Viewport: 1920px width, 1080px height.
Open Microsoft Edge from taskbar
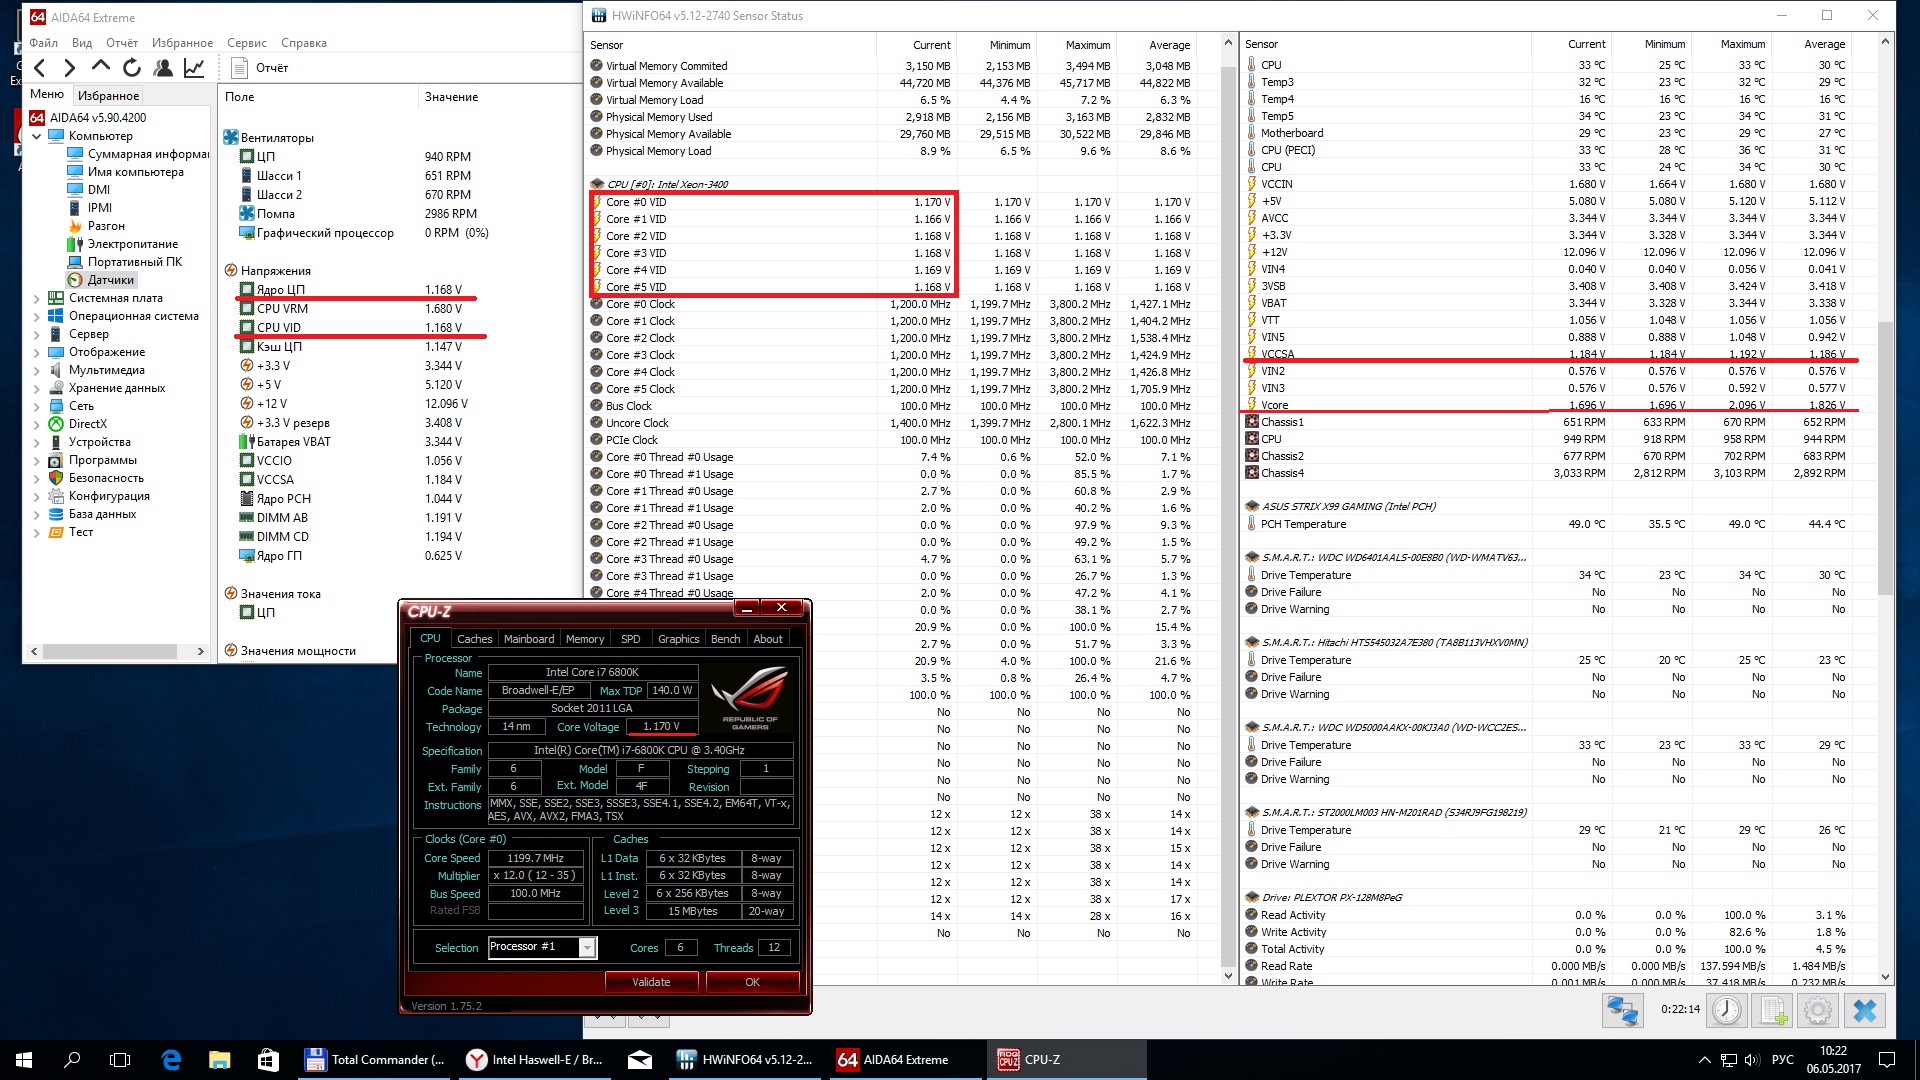point(171,1059)
